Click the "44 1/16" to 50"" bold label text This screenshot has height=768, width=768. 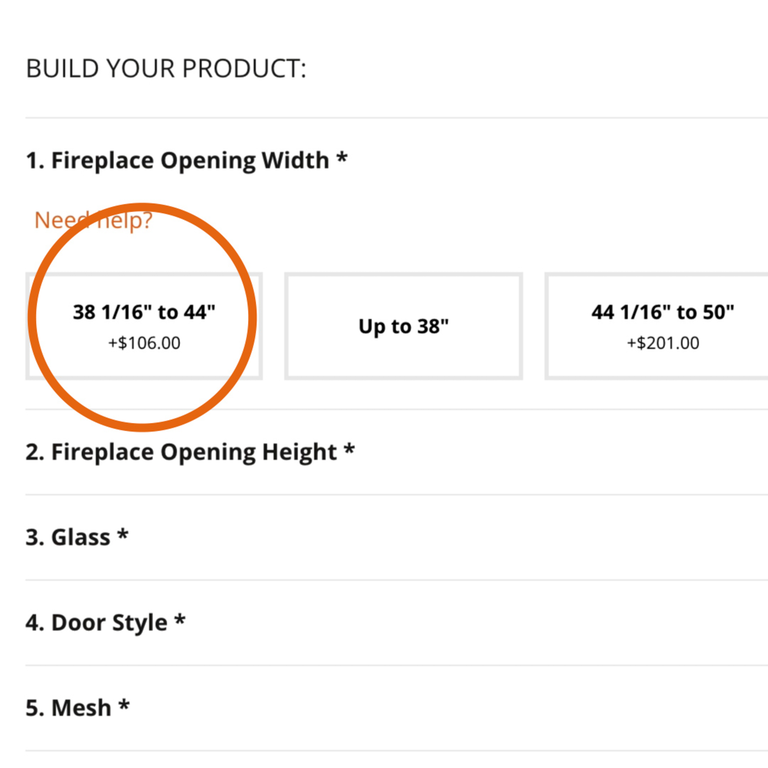click(x=663, y=312)
